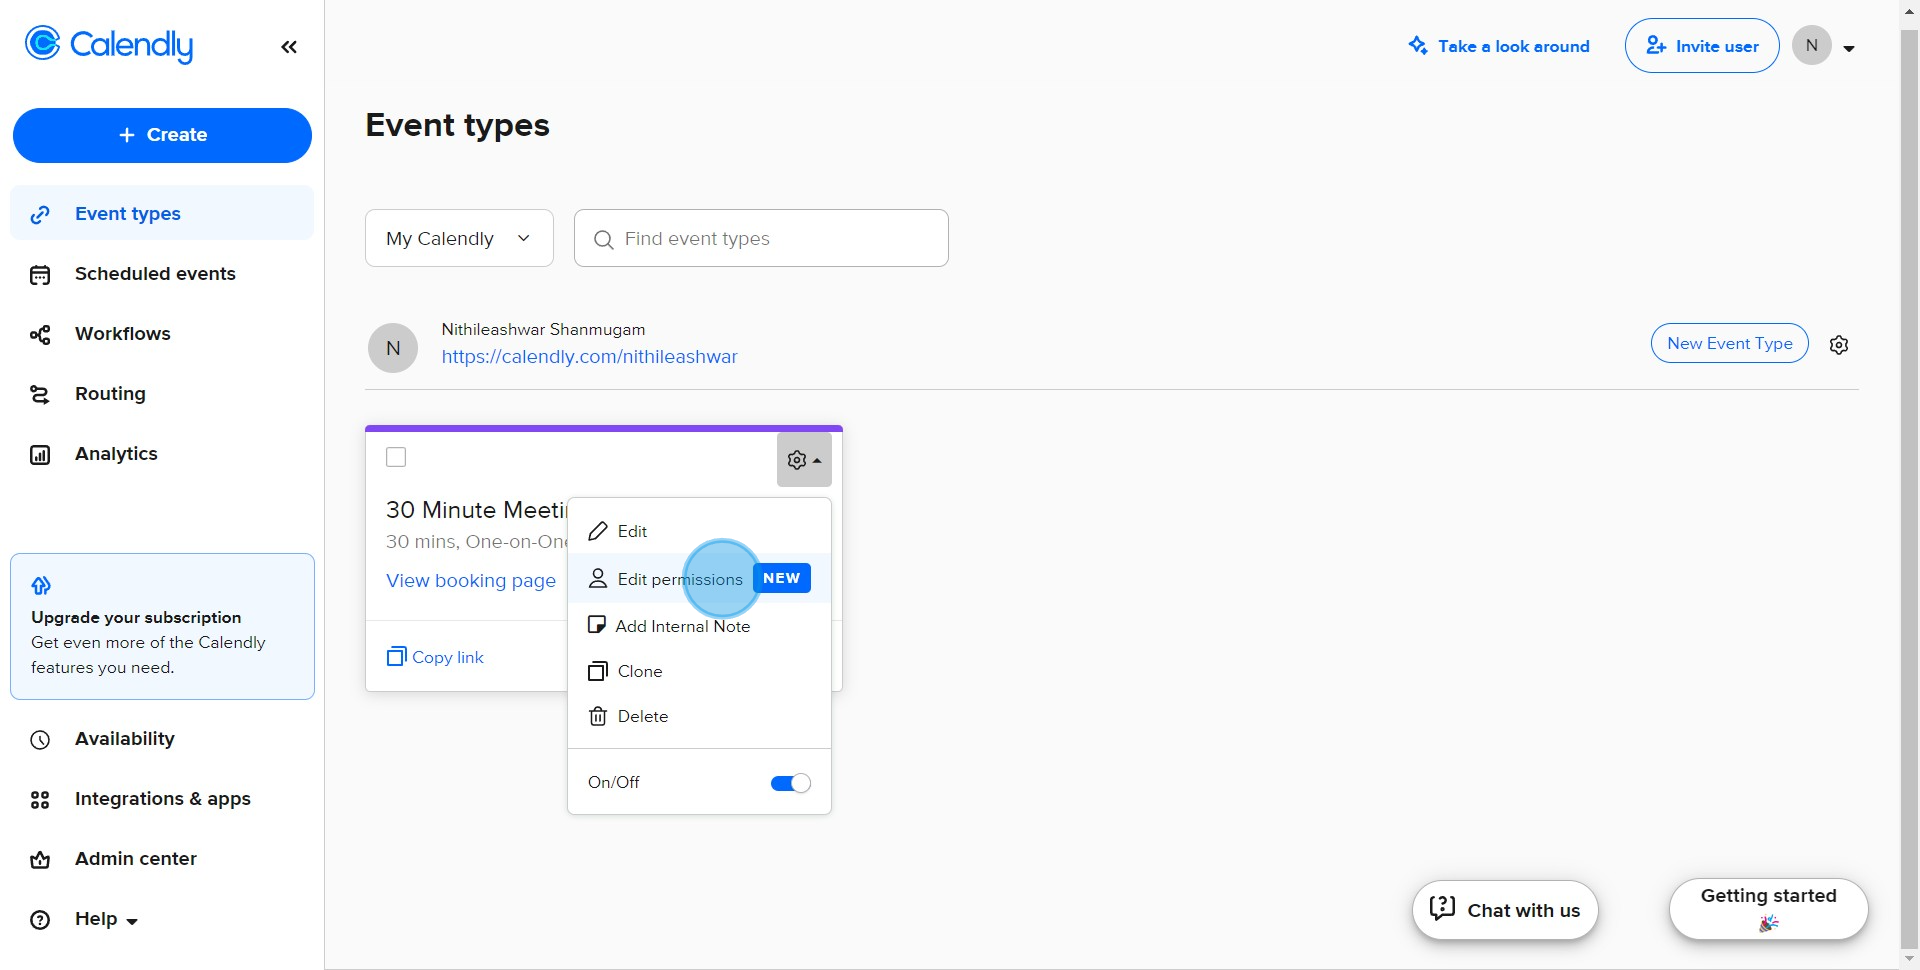The width and height of the screenshot is (1920, 970).
Task: Click the page vertical scrollbar
Action: pos(1909,490)
